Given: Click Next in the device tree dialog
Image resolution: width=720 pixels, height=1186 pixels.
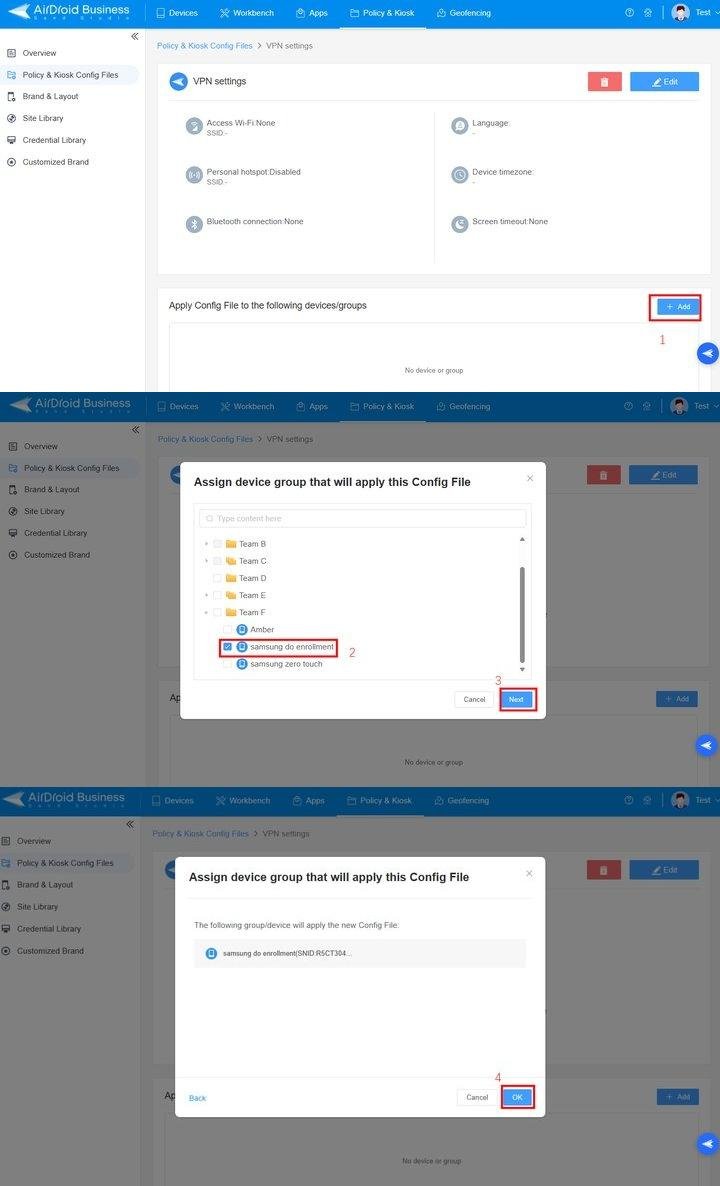Looking at the screenshot, I should (517, 700).
